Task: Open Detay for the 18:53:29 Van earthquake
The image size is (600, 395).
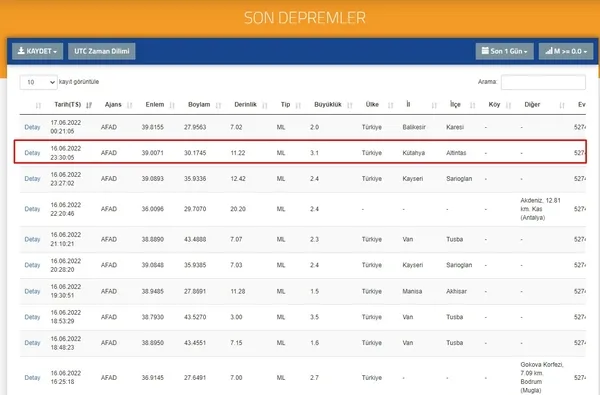Action: coord(32,317)
